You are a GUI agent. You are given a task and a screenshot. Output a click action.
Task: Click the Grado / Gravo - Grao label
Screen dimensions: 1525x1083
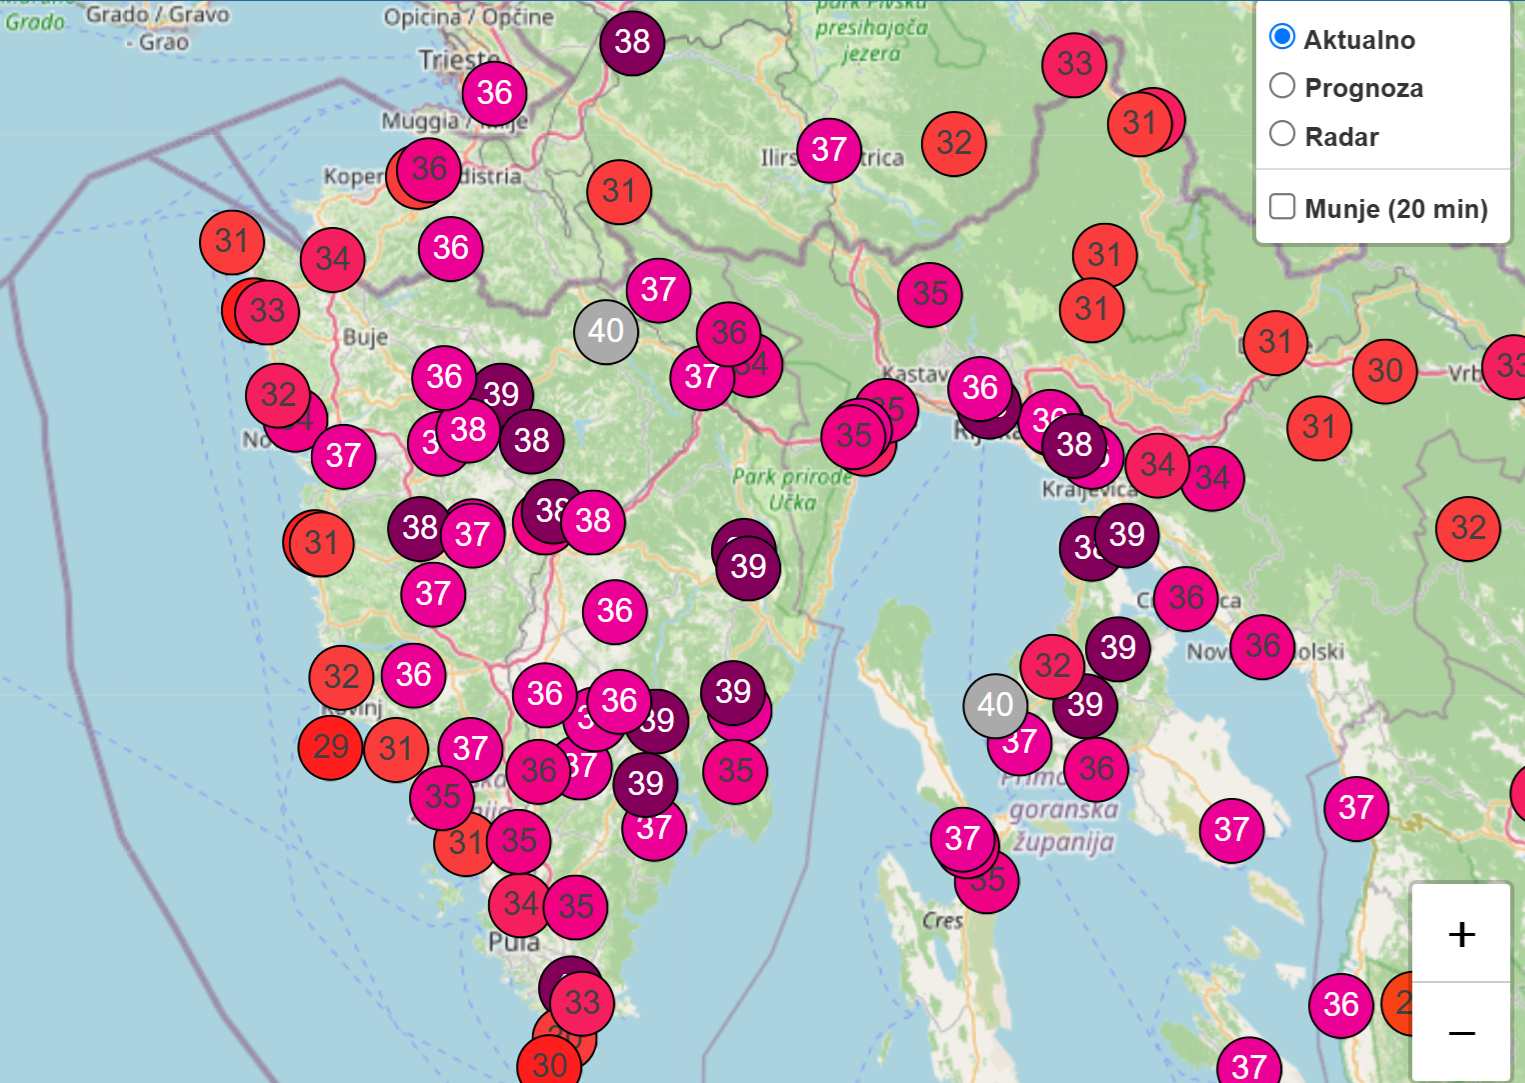pyautogui.click(x=157, y=28)
